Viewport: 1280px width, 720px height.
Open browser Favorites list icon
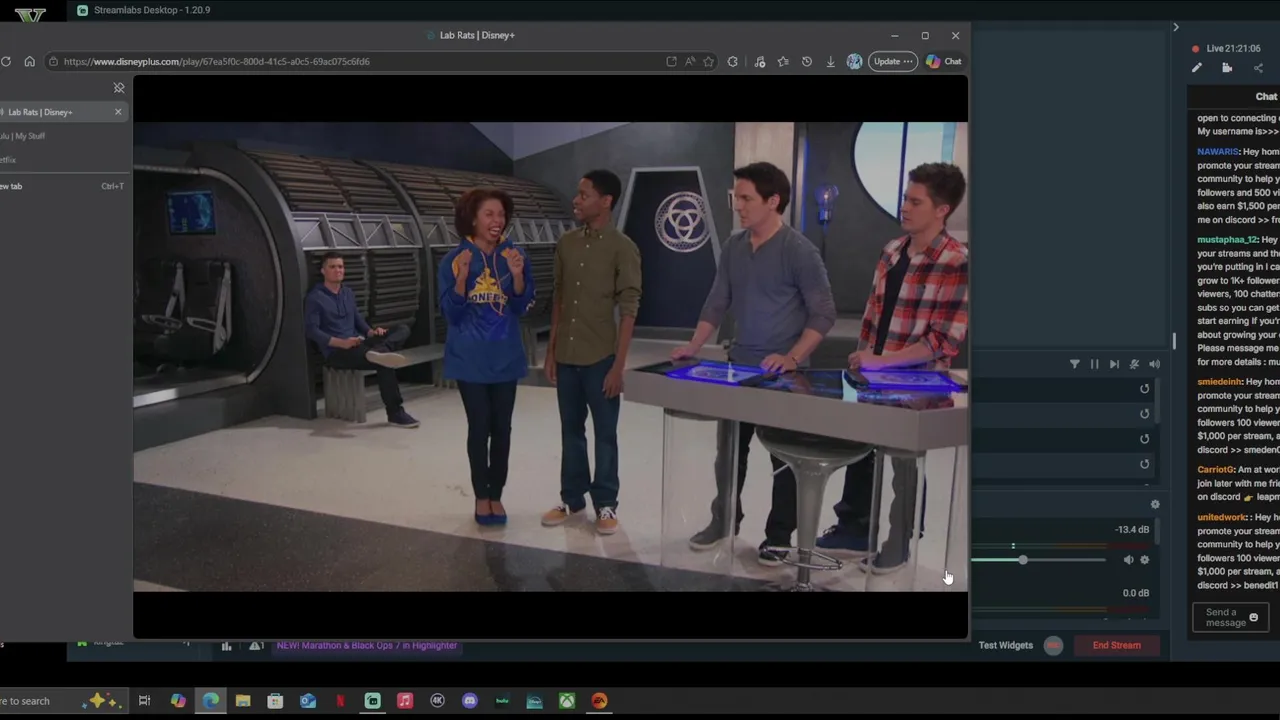[x=783, y=61]
